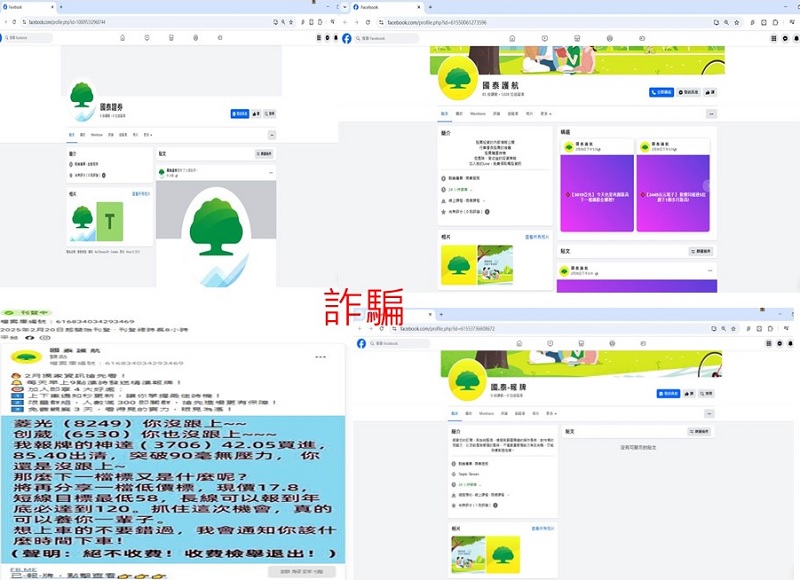
Task: Reload the page in 國.泰-報牌 browser window
Action: point(382,329)
